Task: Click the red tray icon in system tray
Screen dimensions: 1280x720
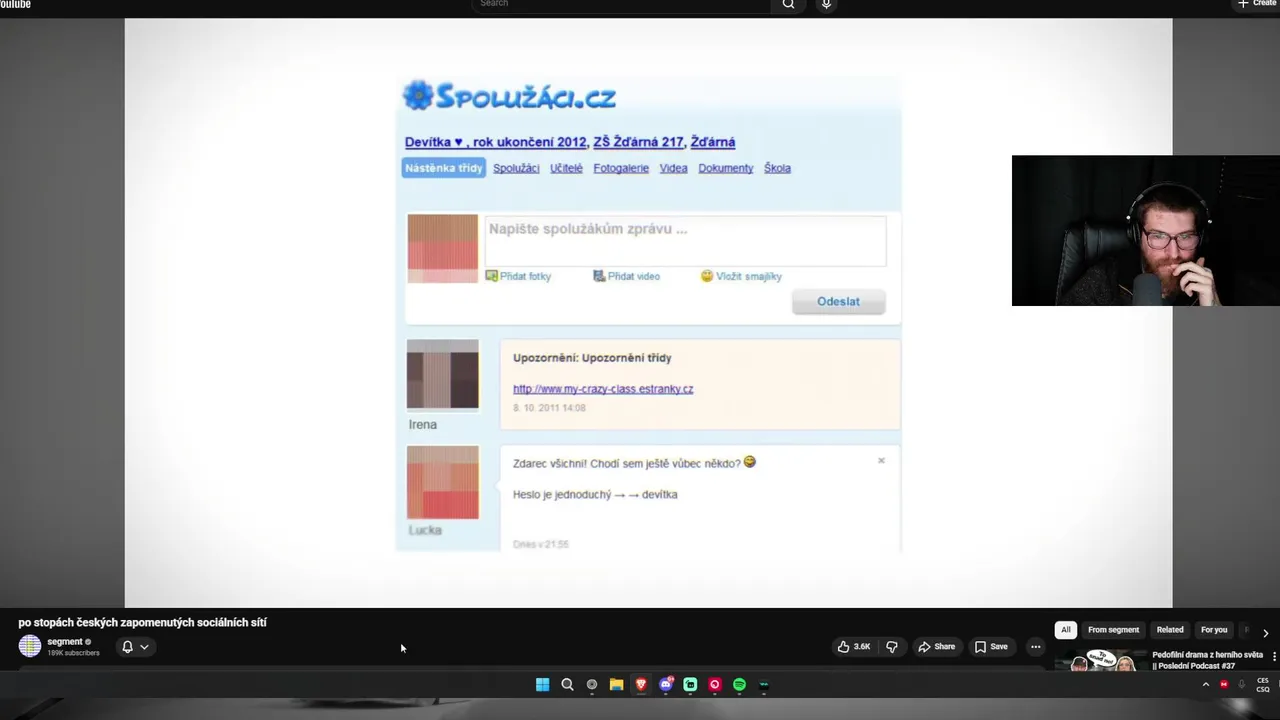Action: tap(1224, 685)
